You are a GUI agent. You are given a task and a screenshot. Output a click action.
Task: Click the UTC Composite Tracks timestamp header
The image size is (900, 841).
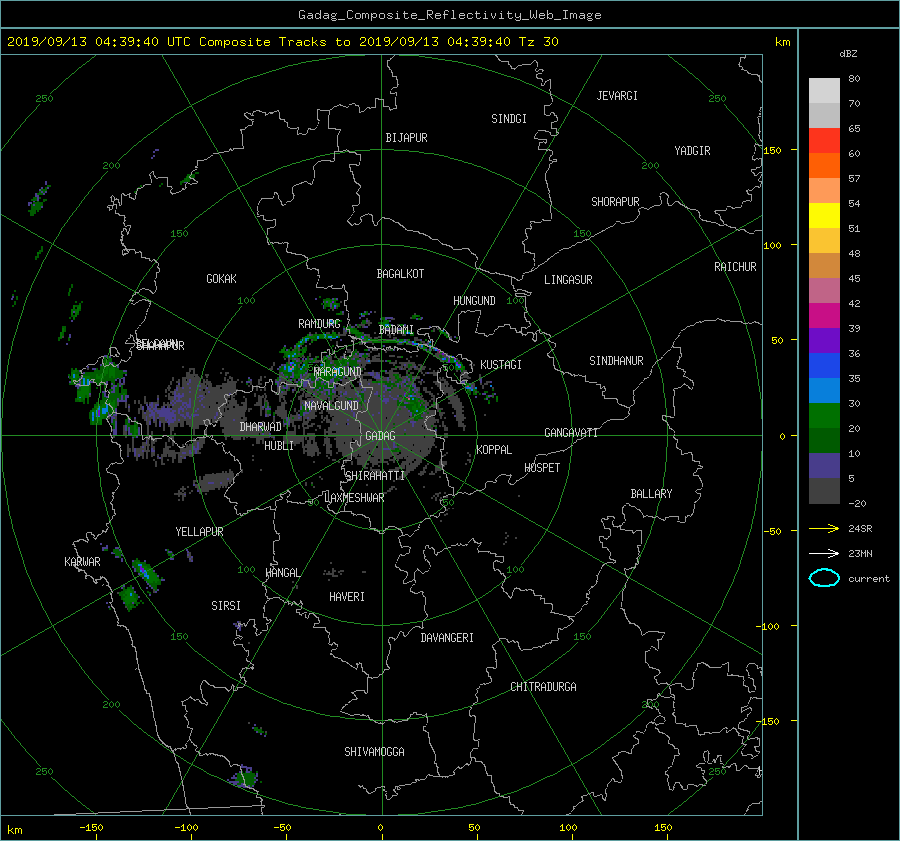(x=282, y=42)
